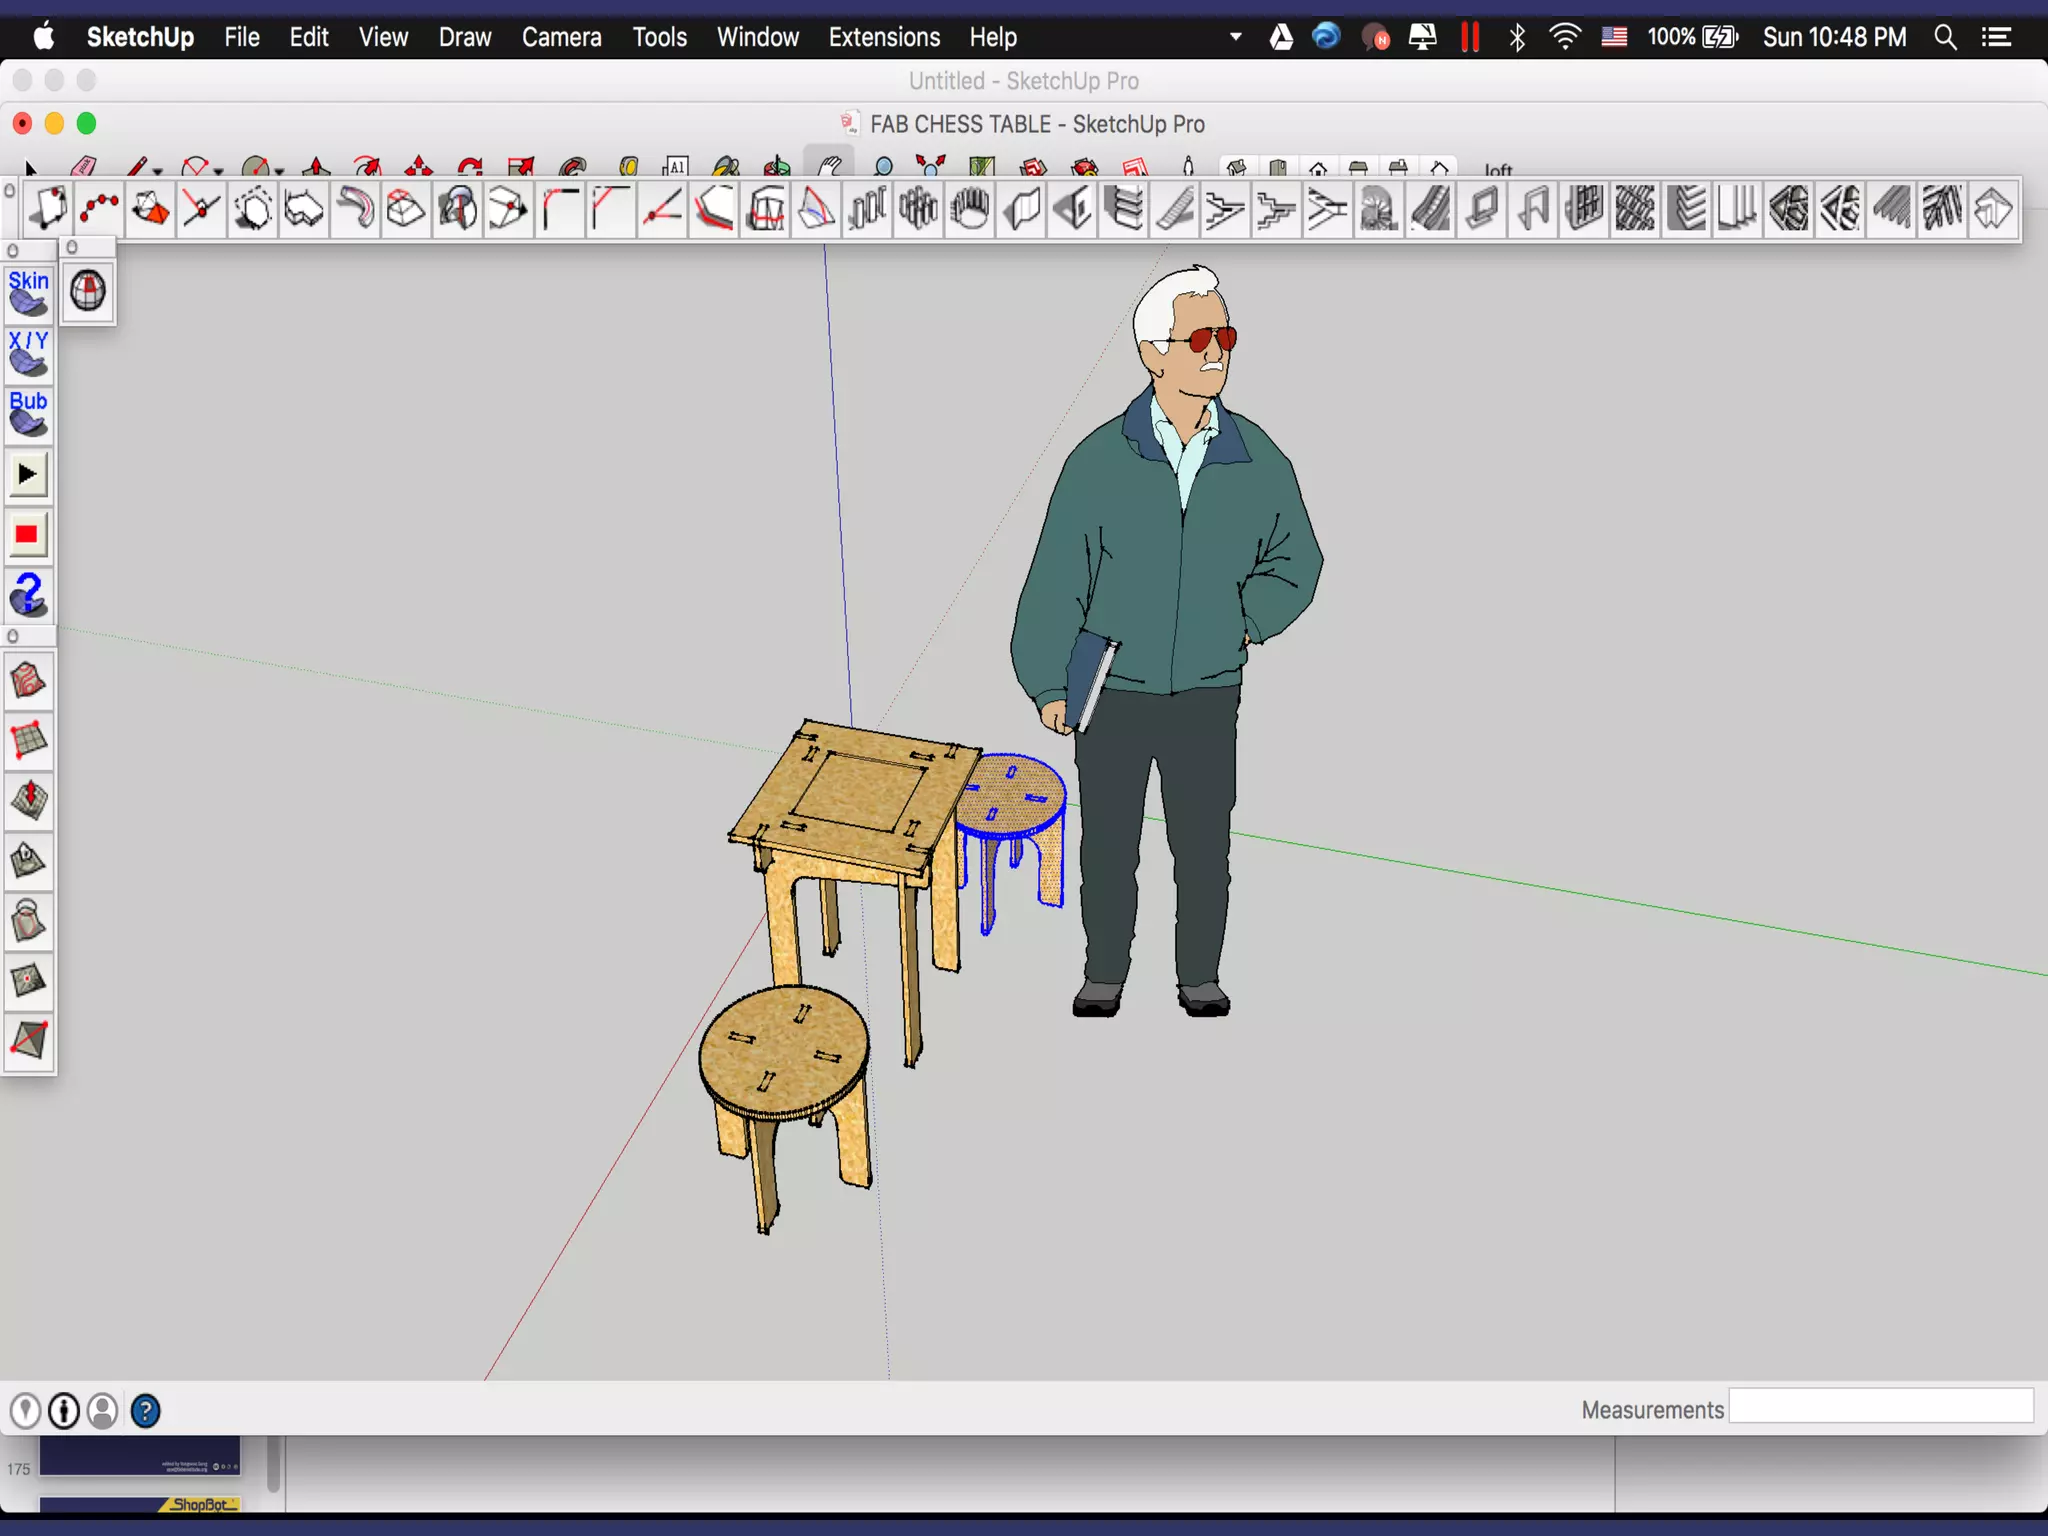Expand the macOS menu bar overflow arrow

coord(1236,37)
